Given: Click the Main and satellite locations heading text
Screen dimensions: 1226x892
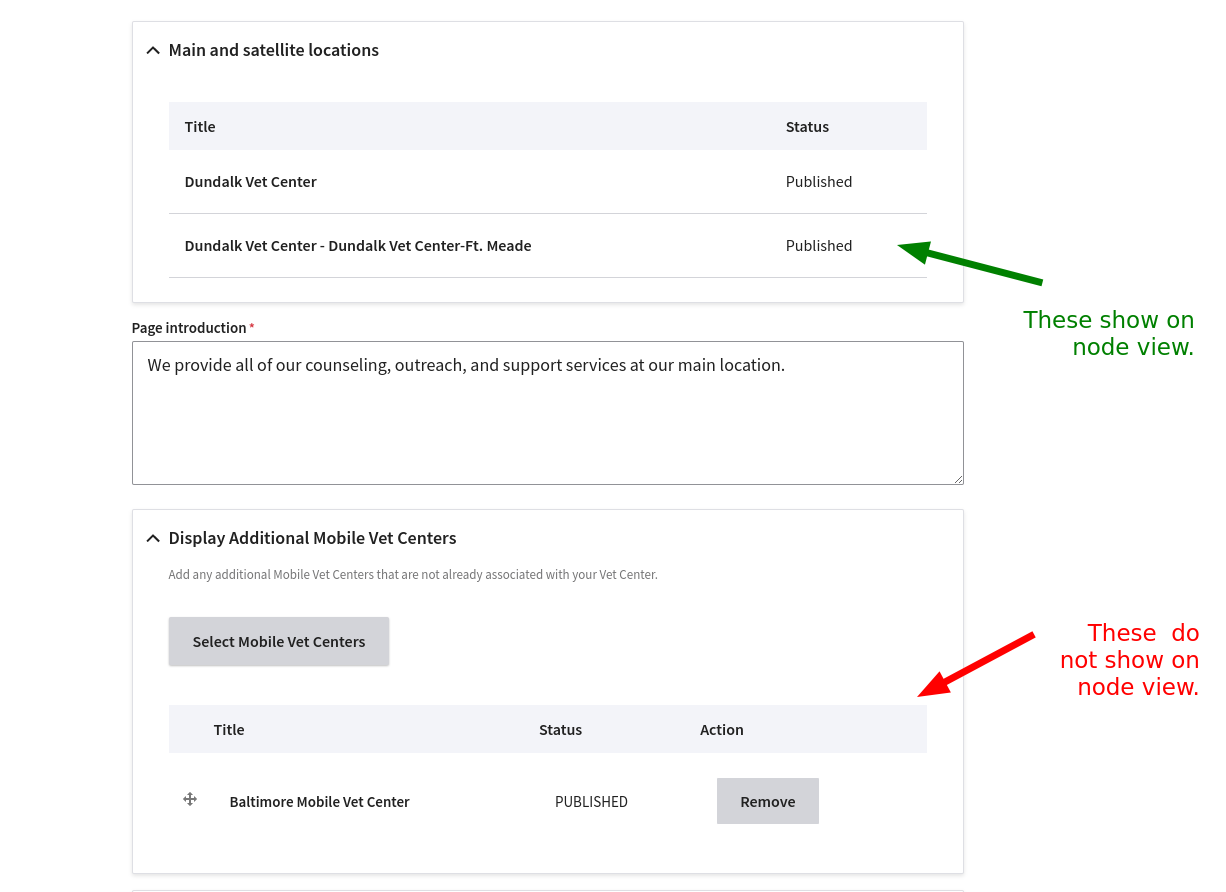Looking at the screenshot, I should 274,50.
